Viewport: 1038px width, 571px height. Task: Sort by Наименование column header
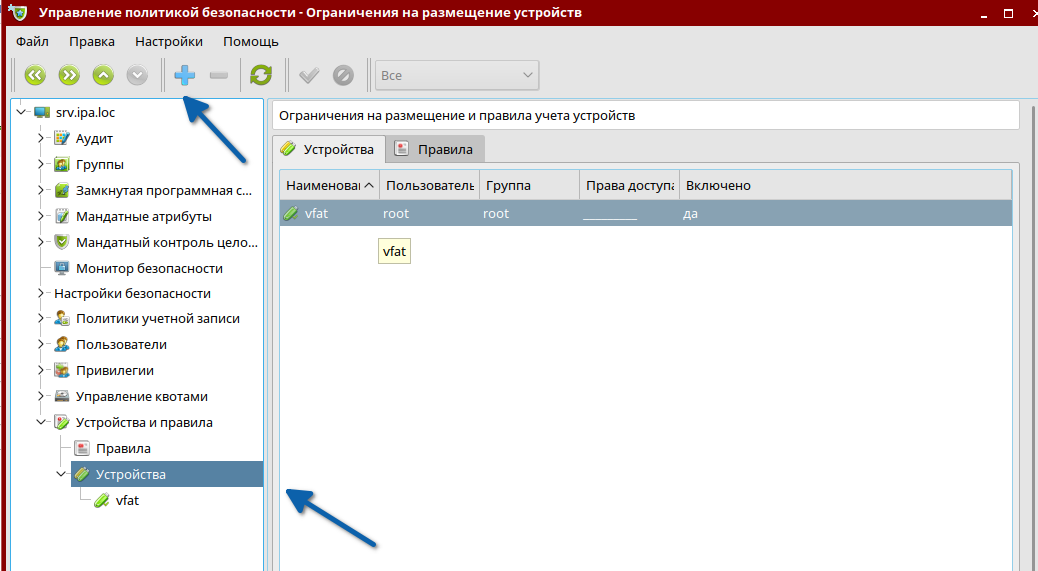(323, 185)
